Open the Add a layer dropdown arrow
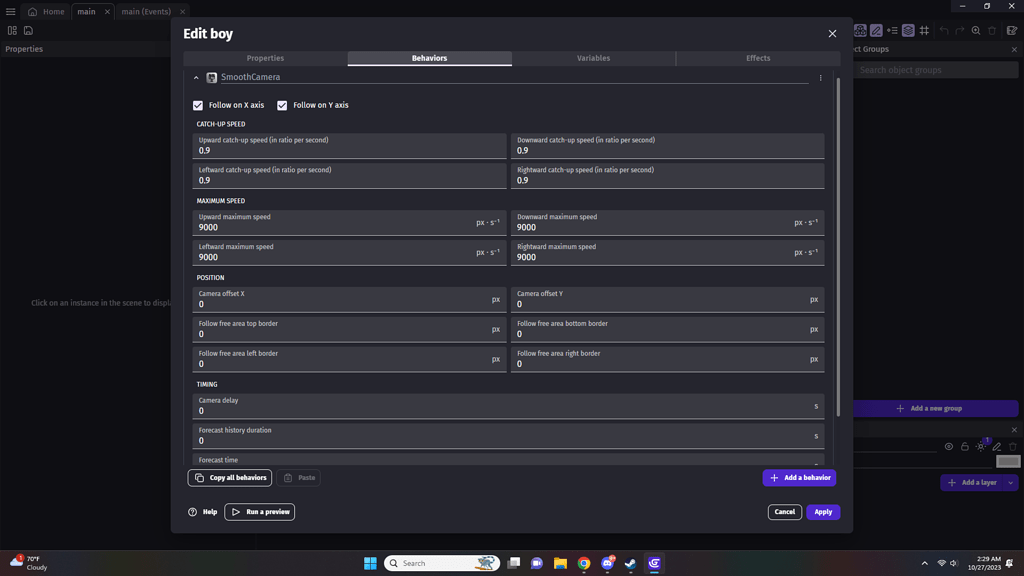The width and height of the screenshot is (1024, 576). [x=1010, y=482]
